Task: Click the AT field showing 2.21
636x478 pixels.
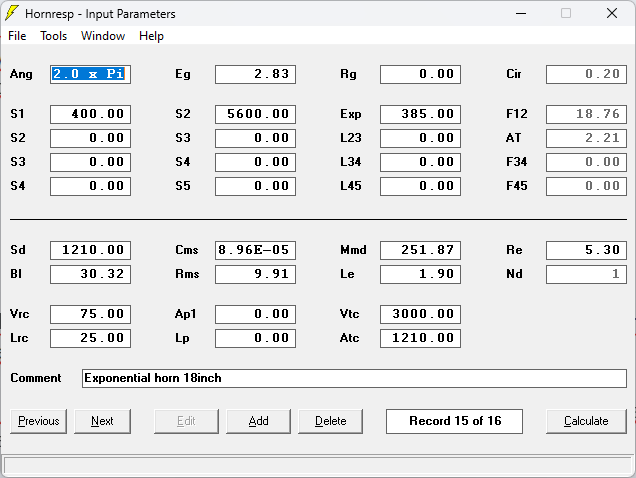Action: (586, 138)
